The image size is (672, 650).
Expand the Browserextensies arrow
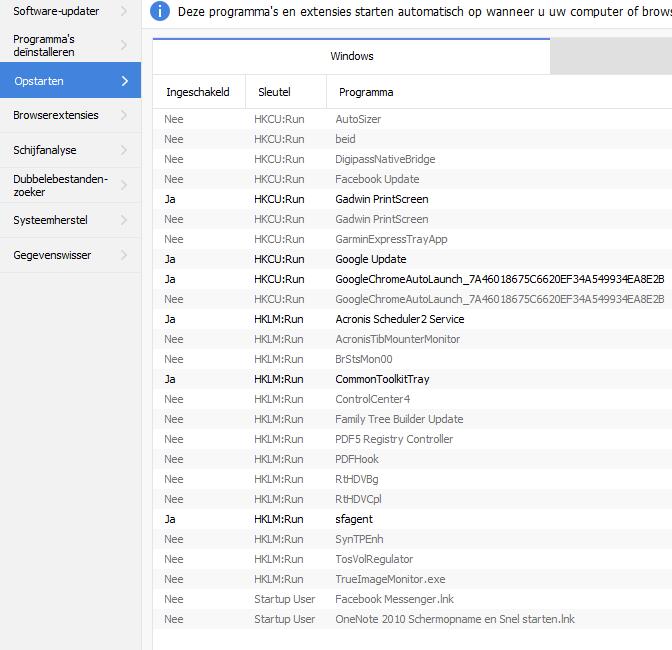click(x=124, y=115)
